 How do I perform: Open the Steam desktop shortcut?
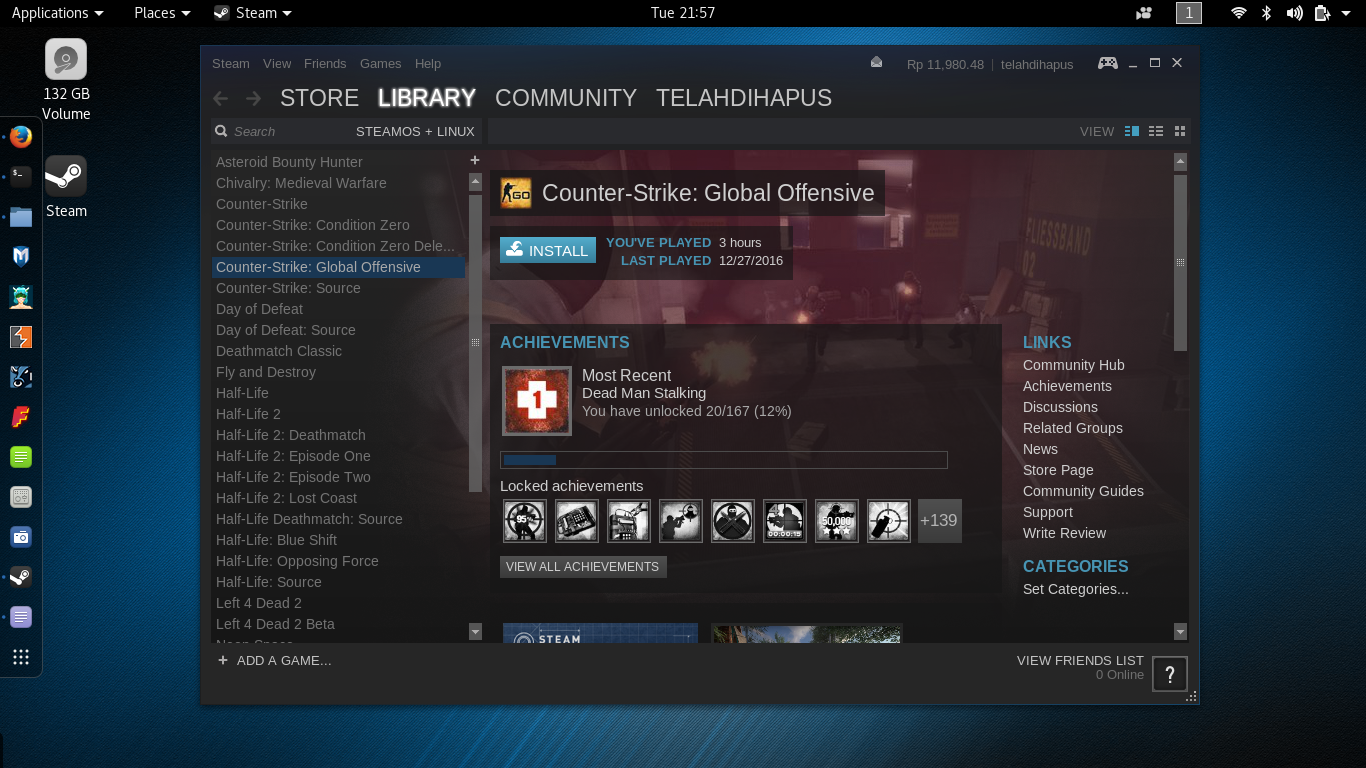66,187
